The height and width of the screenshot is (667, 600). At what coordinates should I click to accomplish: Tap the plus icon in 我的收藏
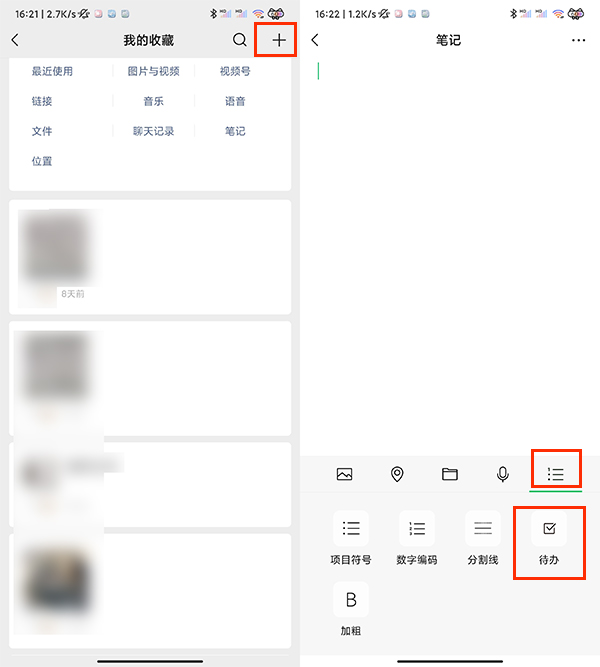coord(279,40)
